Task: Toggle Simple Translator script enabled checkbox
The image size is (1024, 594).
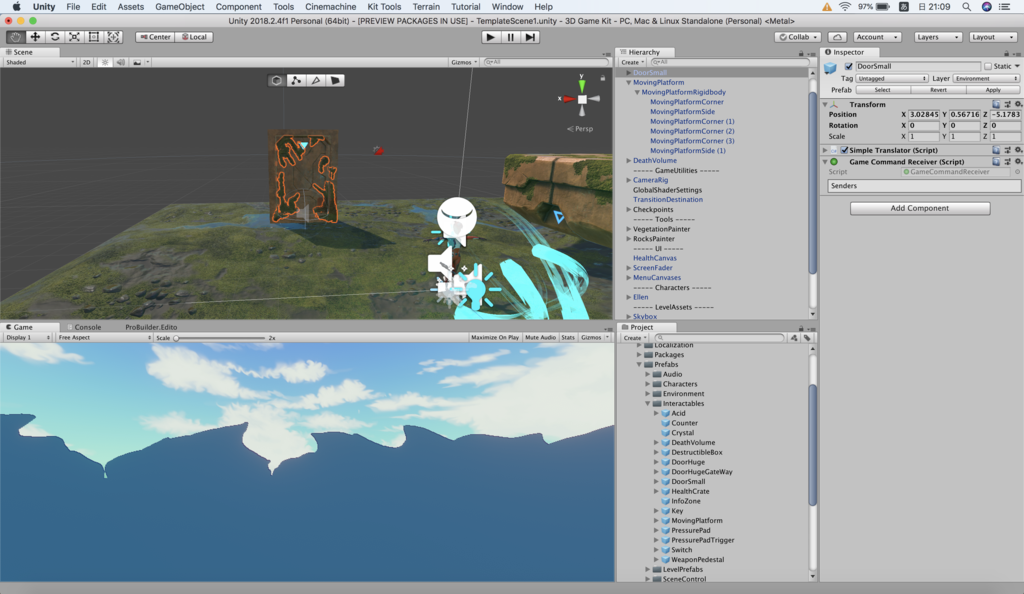Action: coord(844,150)
